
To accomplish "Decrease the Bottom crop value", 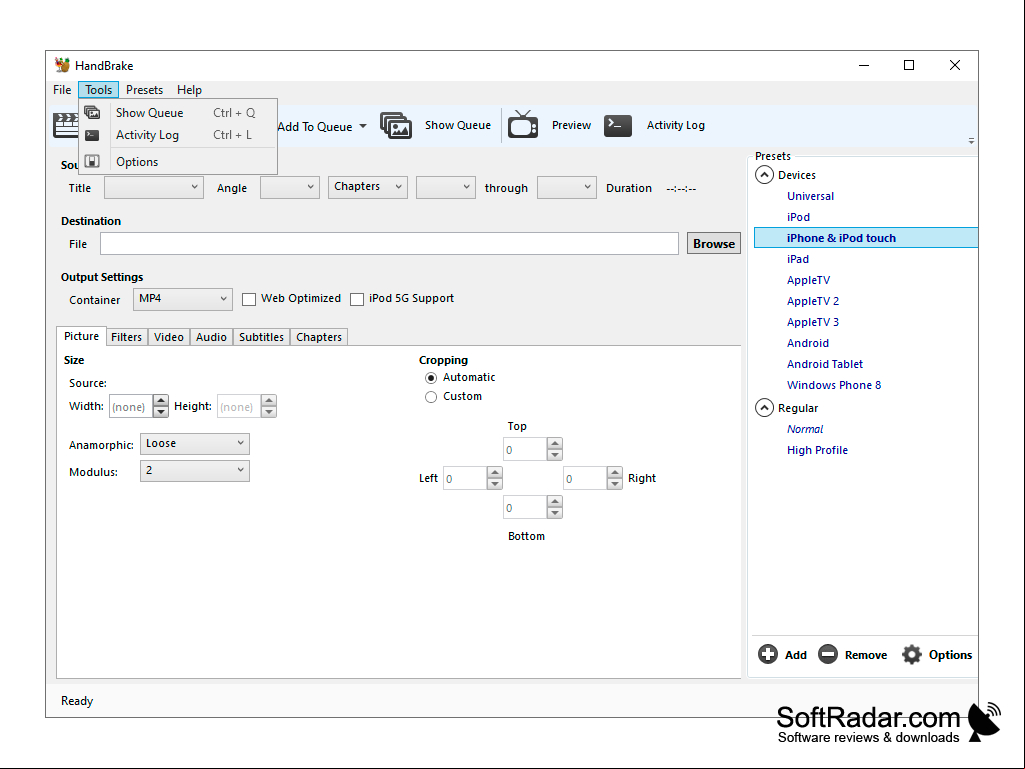I will (554, 513).
